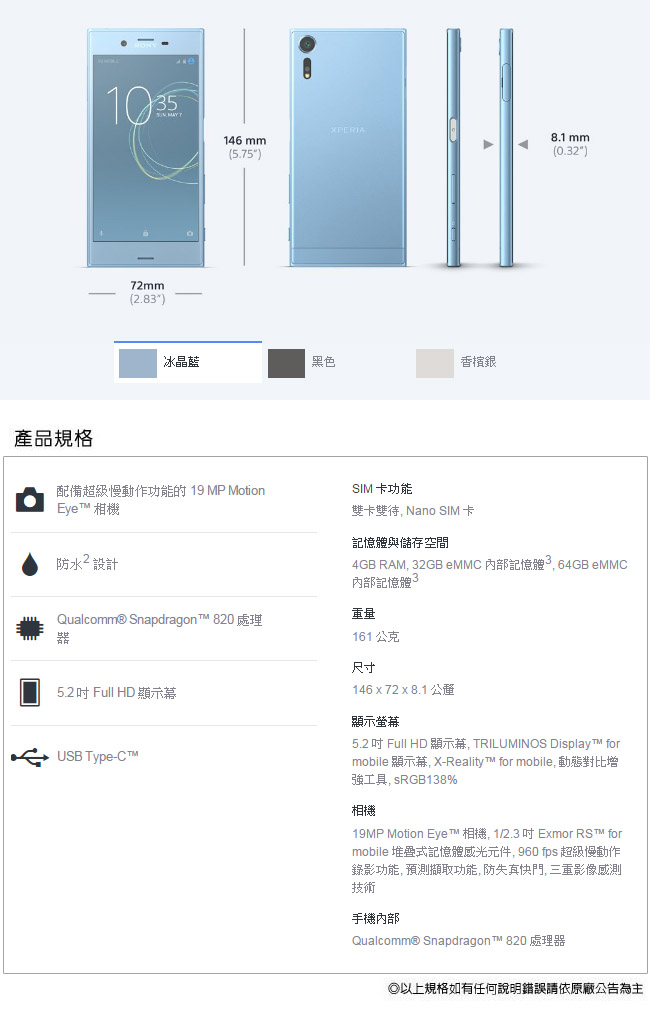Click the camera icon beside 19 MP Motion Eye

click(30, 500)
